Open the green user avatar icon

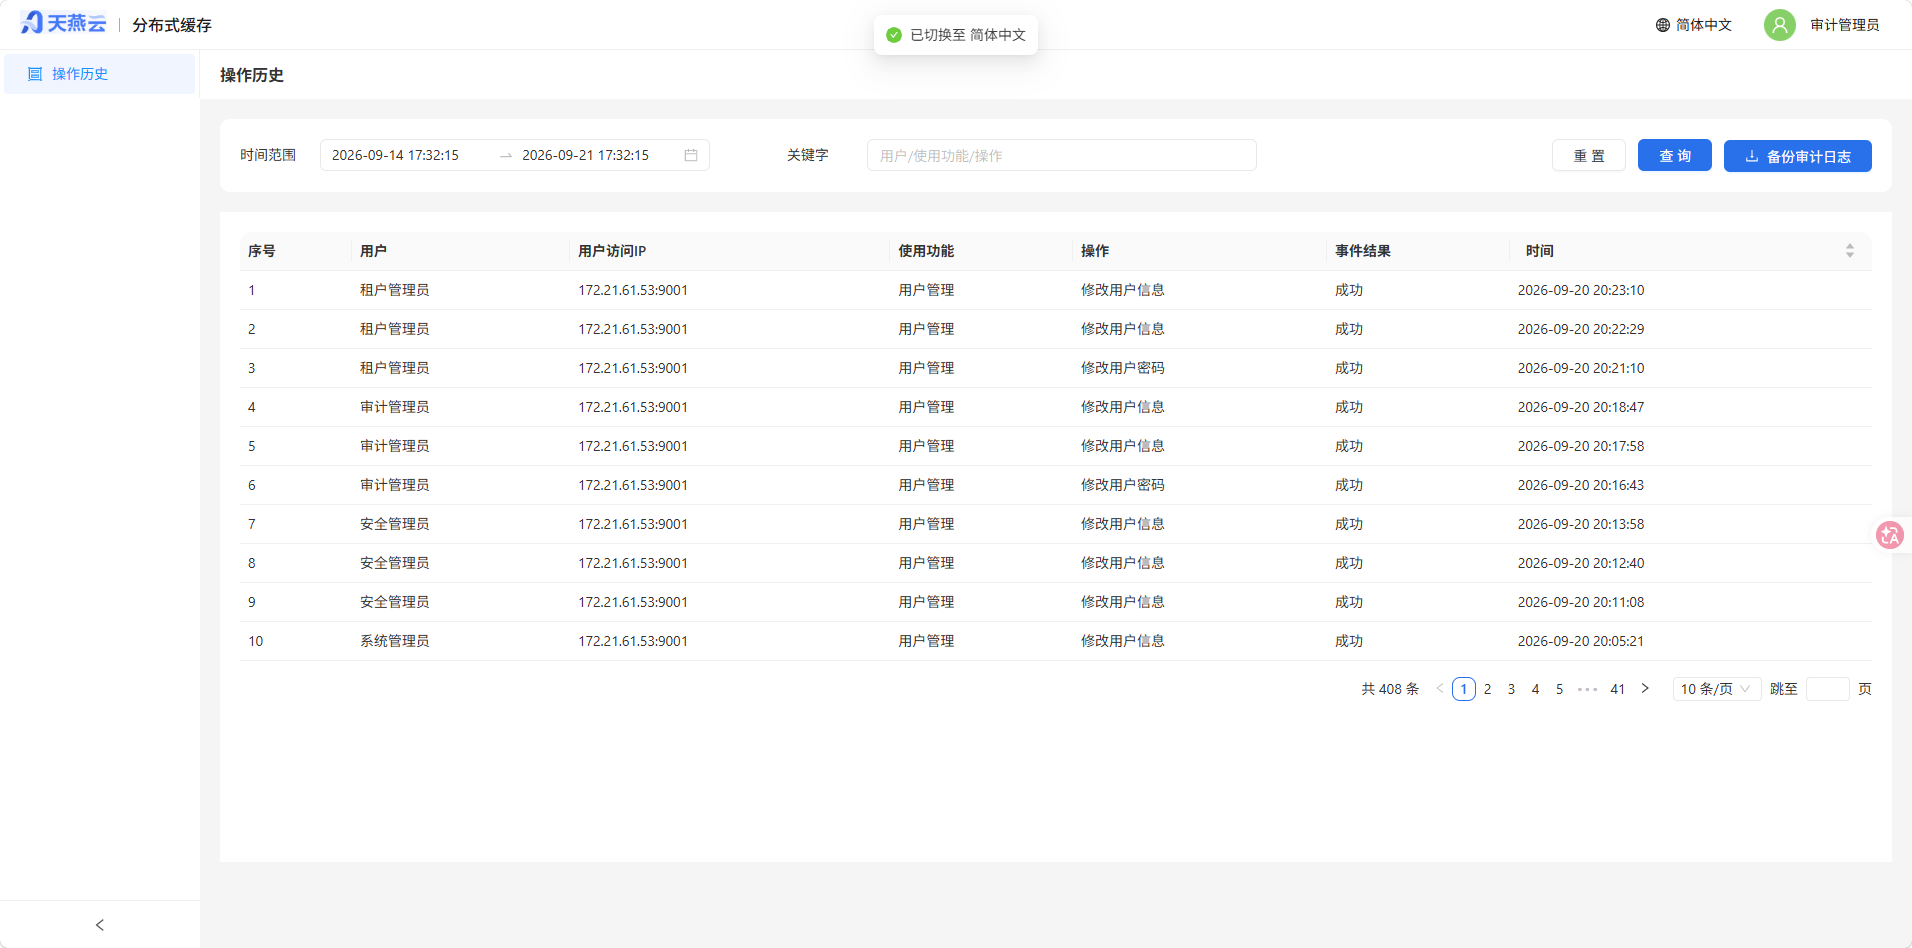tap(1780, 25)
